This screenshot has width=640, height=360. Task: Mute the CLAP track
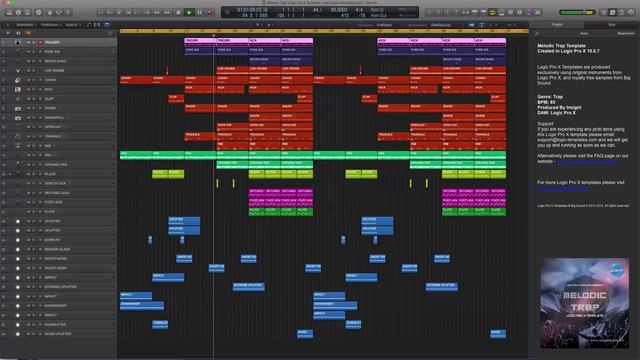(28, 99)
